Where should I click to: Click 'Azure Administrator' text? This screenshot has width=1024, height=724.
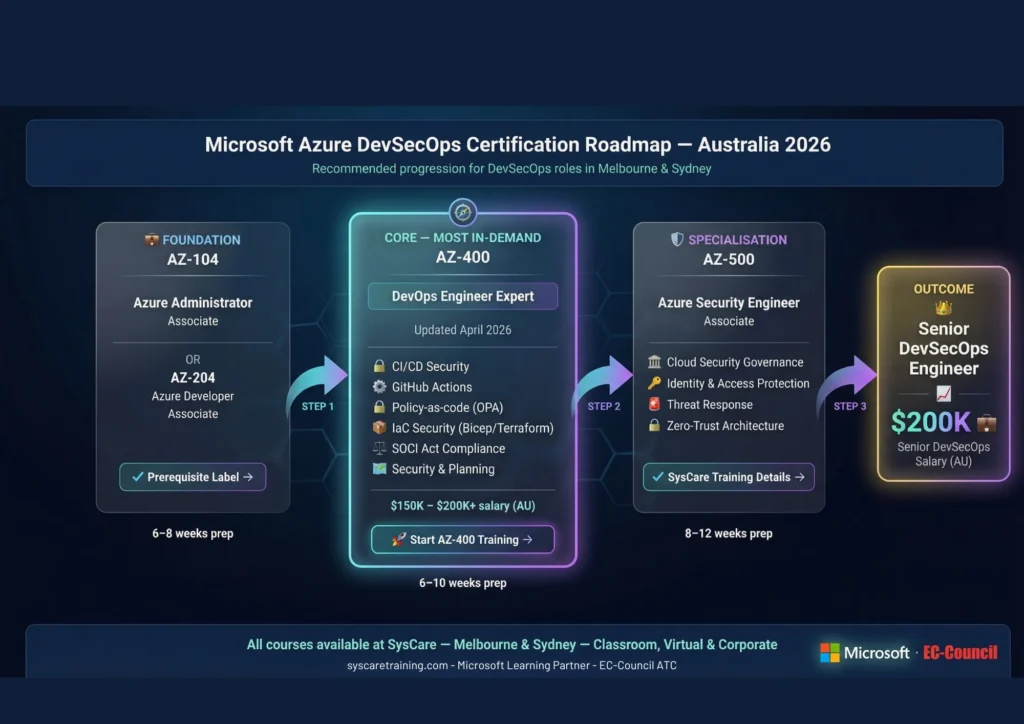point(193,302)
